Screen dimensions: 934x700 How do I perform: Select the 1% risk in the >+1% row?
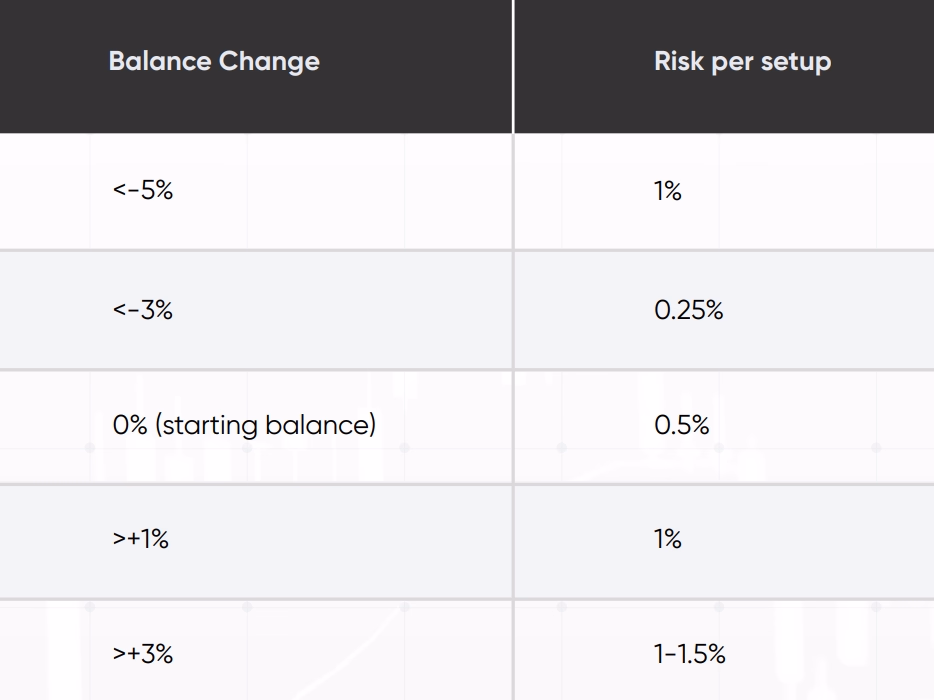tap(668, 539)
